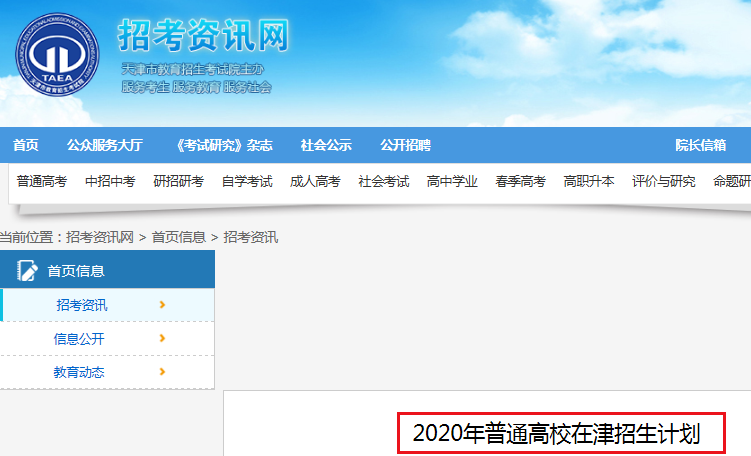
Task: Select 普通高考 sub-navigation tab
Action: click(42, 182)
